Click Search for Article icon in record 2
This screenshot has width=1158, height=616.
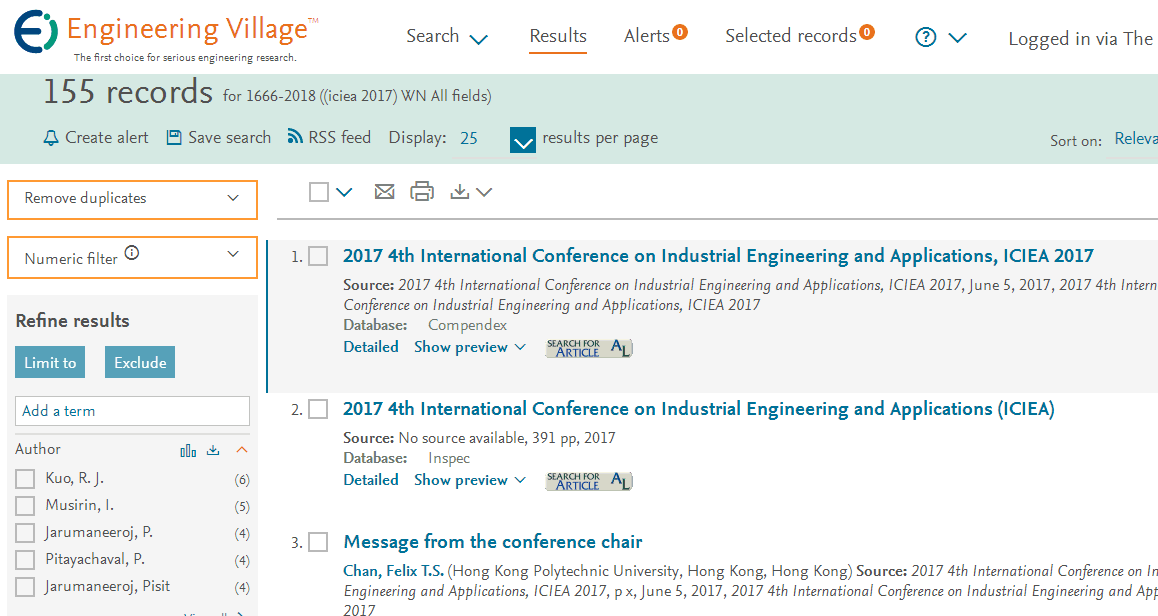coord(589,481)
